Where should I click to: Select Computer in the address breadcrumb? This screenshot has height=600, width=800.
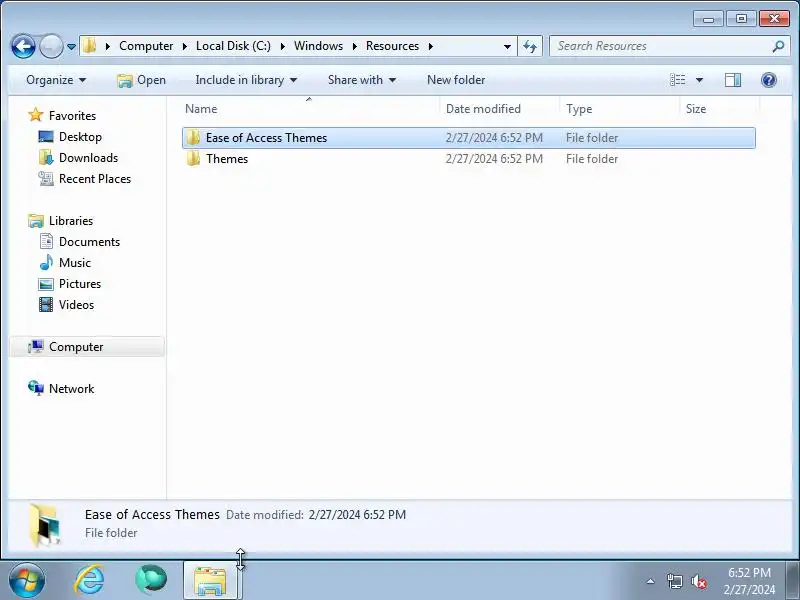146,46
